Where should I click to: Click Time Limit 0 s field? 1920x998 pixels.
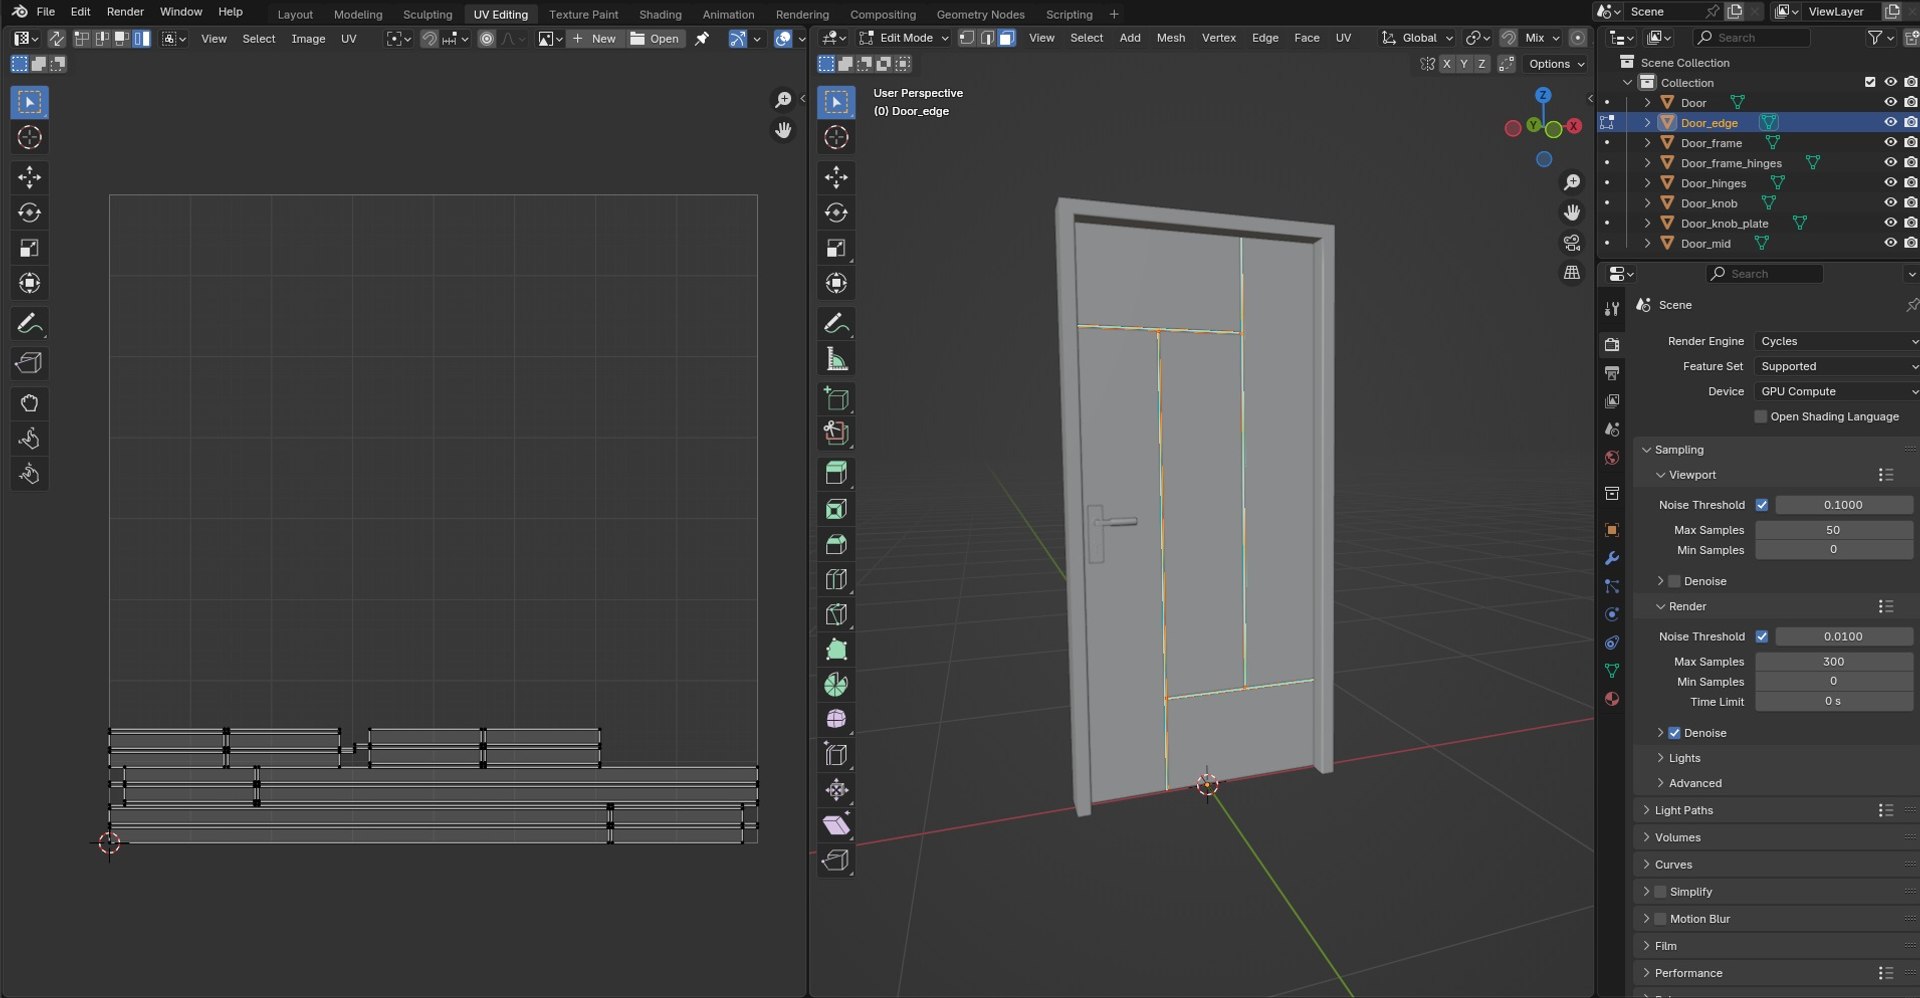pos(1833,702)
